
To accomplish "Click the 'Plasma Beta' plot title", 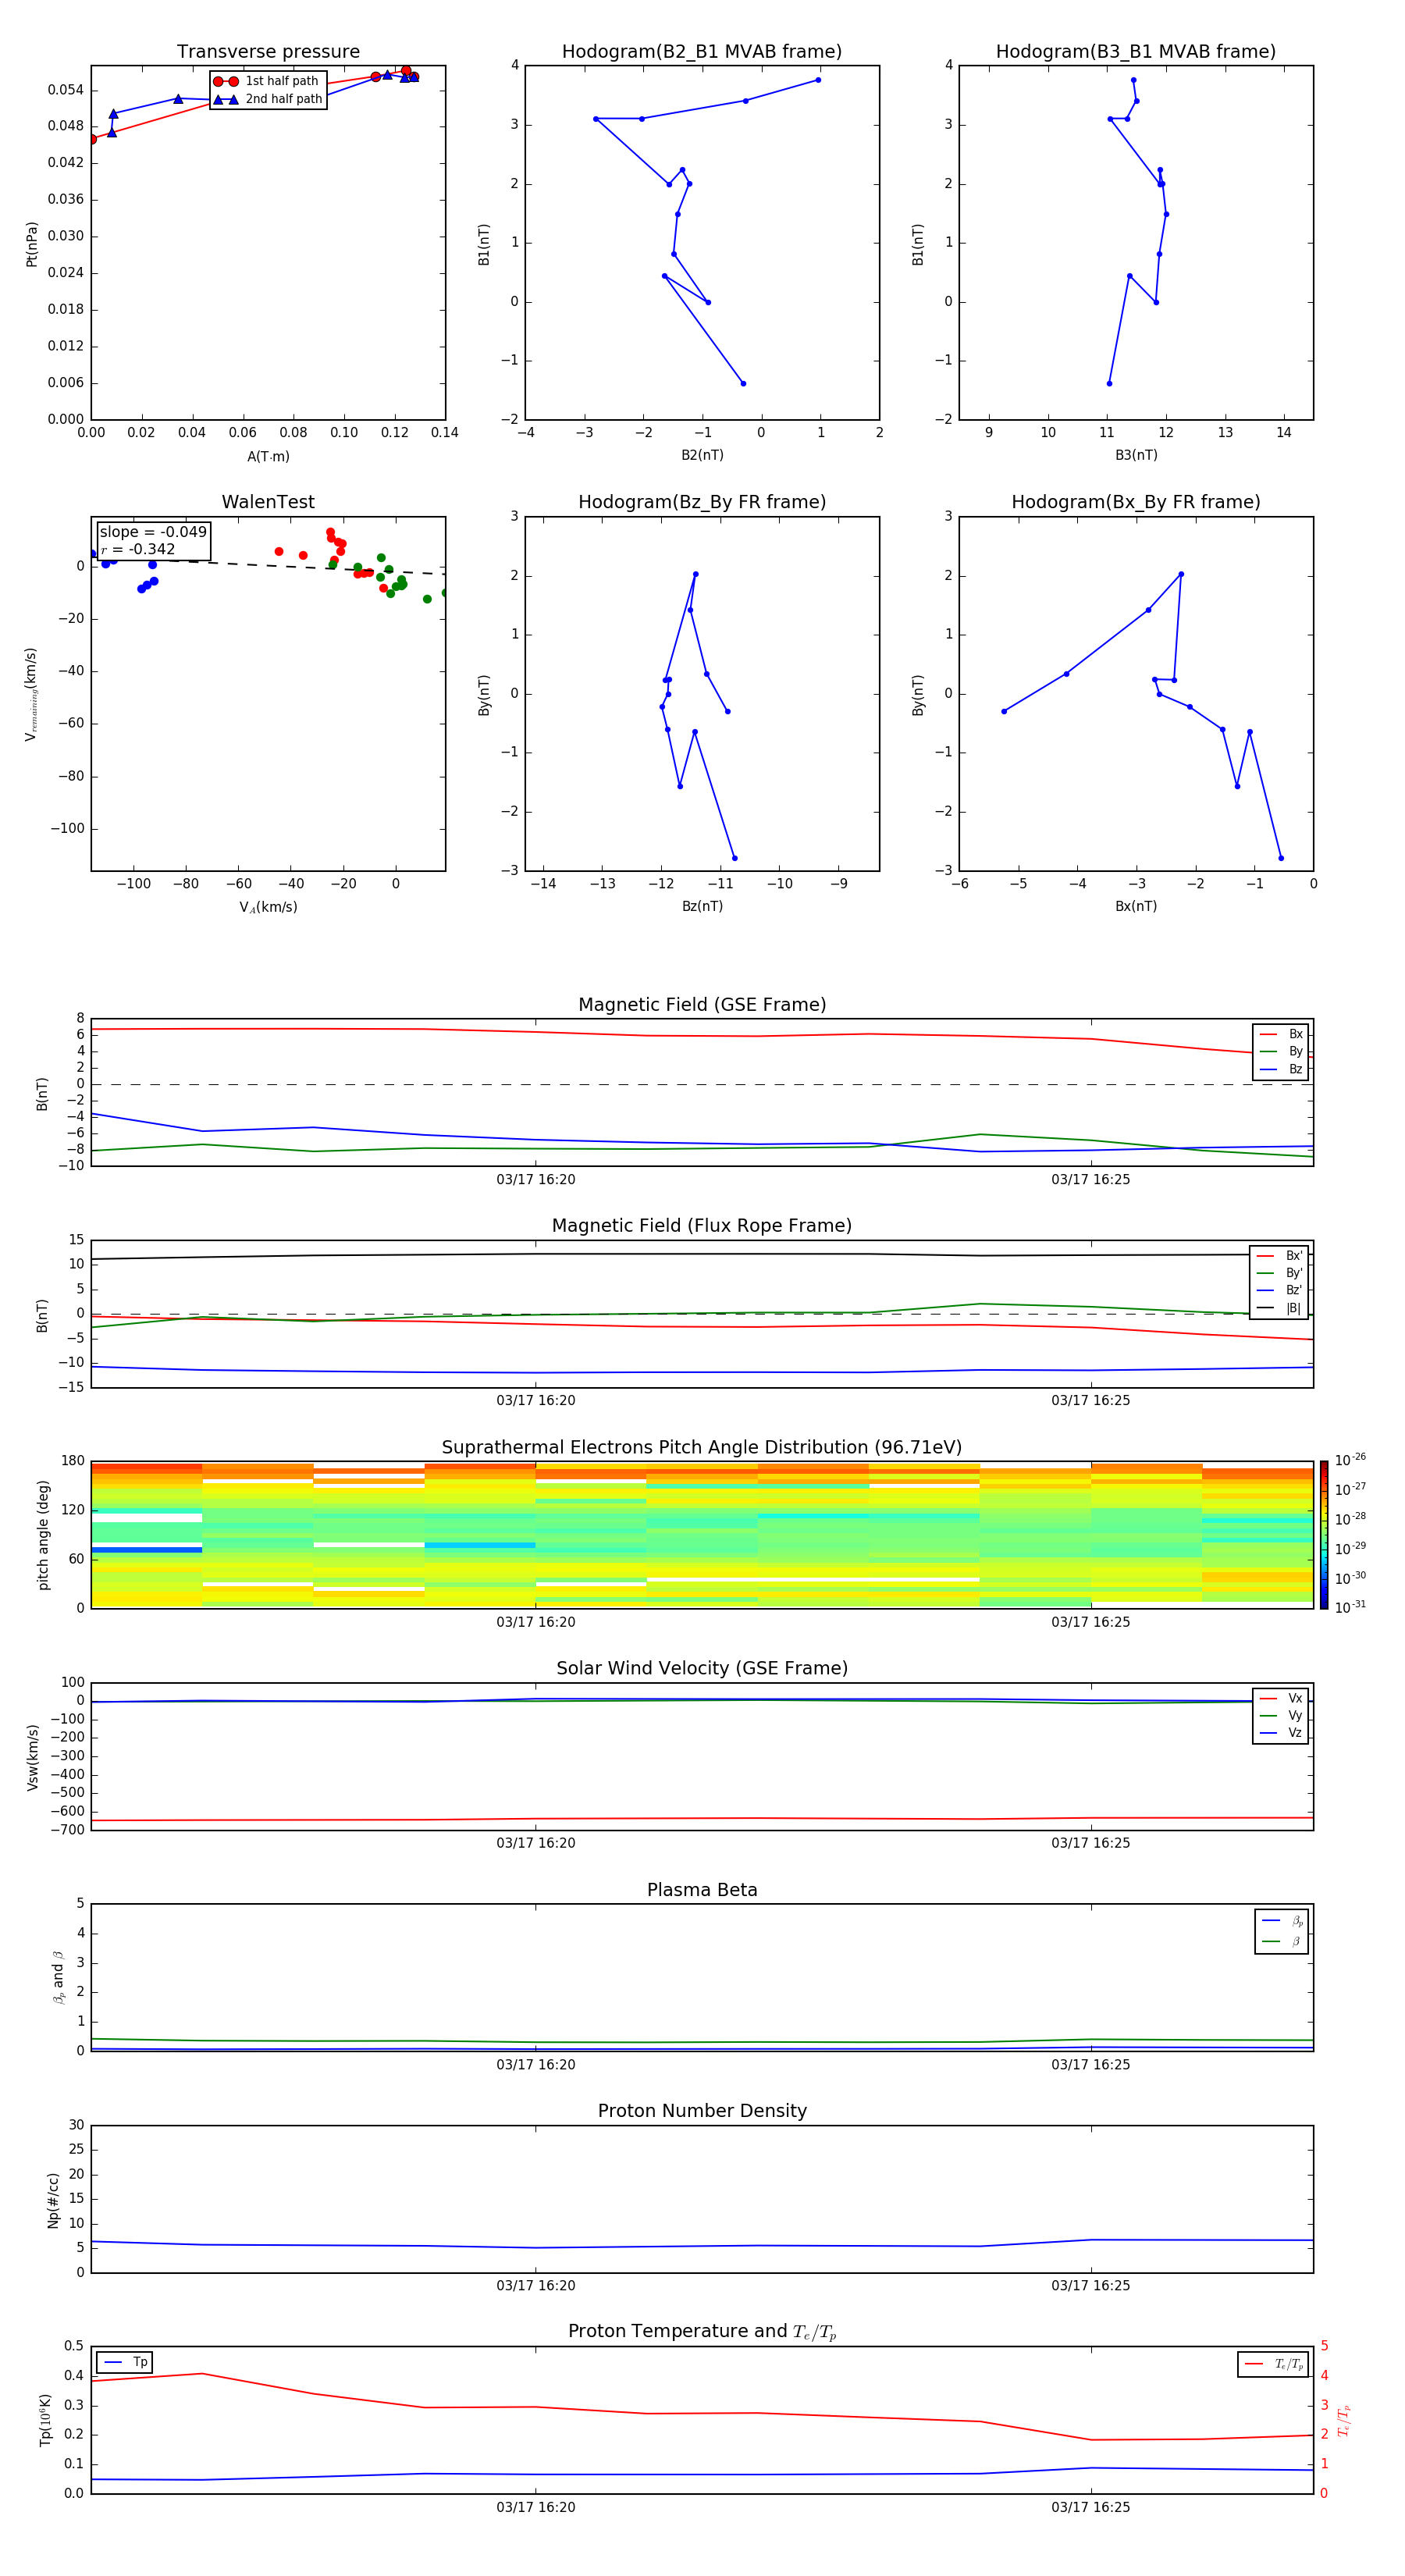I will (x=702, y=1890).
